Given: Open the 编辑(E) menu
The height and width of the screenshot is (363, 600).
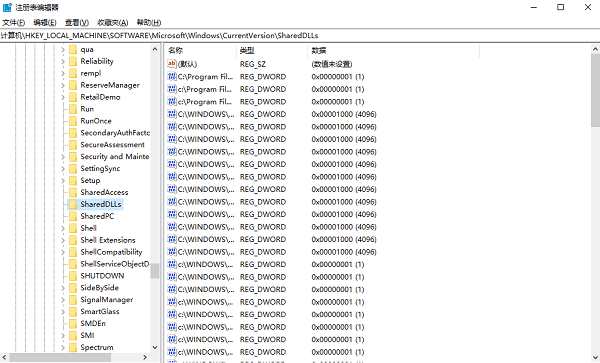Looking at the screenshot, I should [45, 23].
